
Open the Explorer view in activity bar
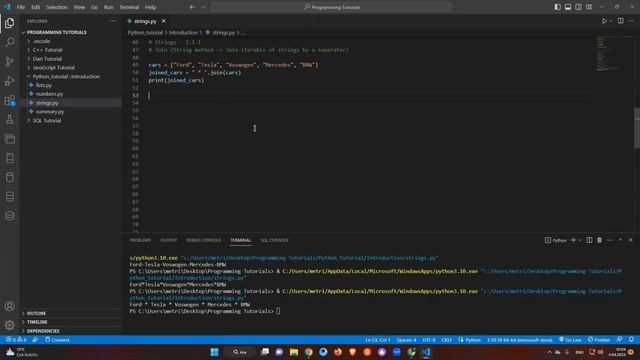[x=10, y=23]
